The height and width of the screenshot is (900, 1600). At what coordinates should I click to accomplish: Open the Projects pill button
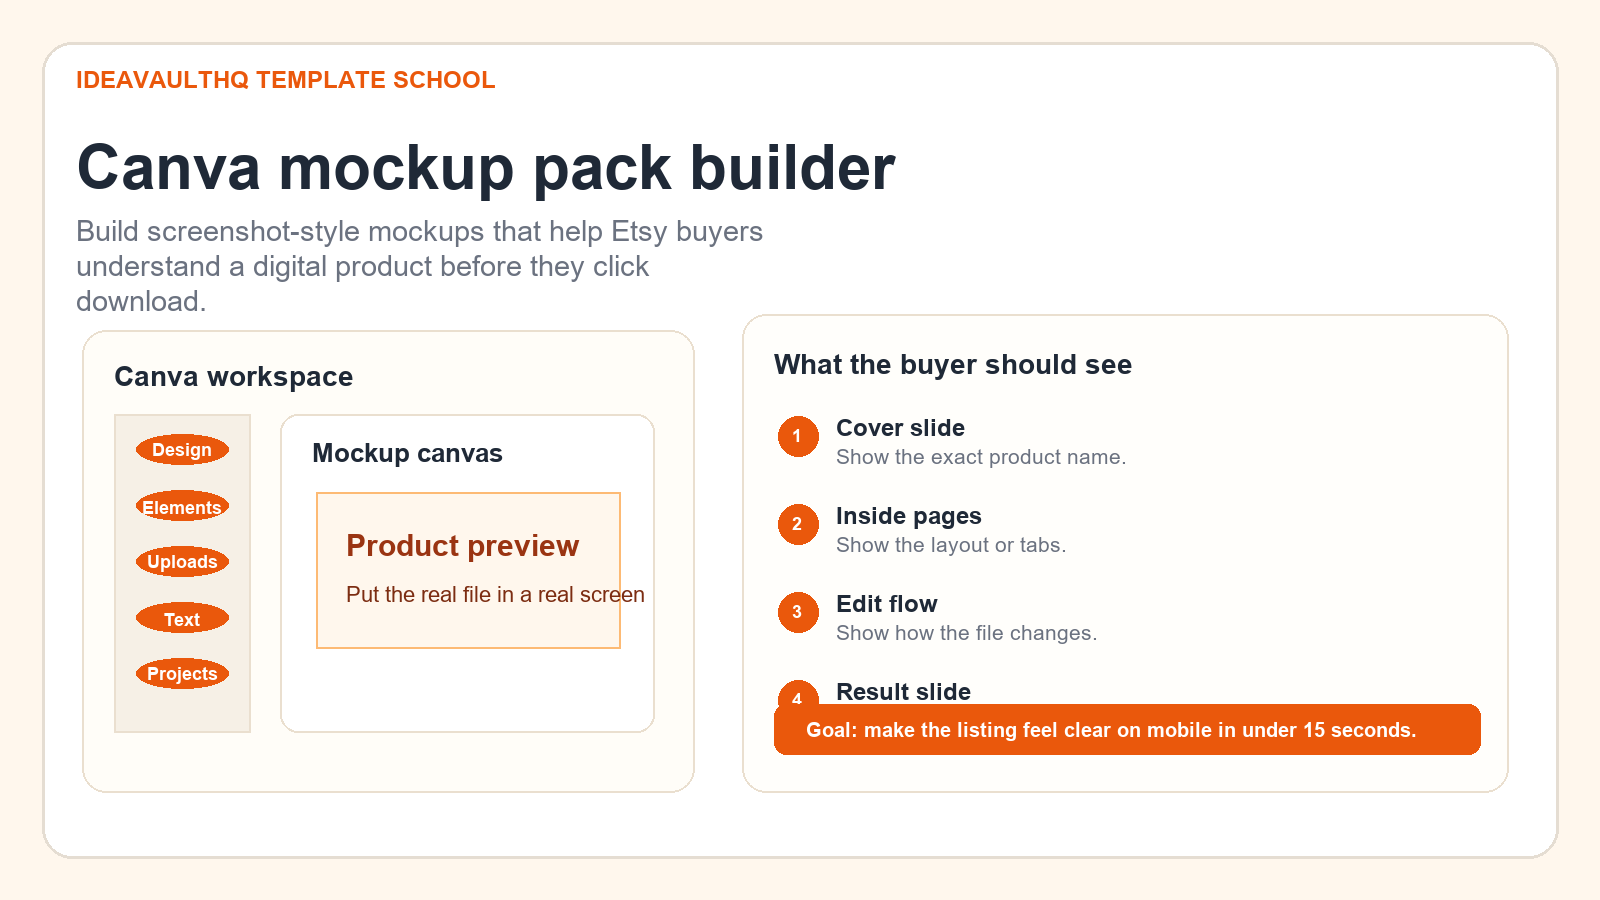182,674
